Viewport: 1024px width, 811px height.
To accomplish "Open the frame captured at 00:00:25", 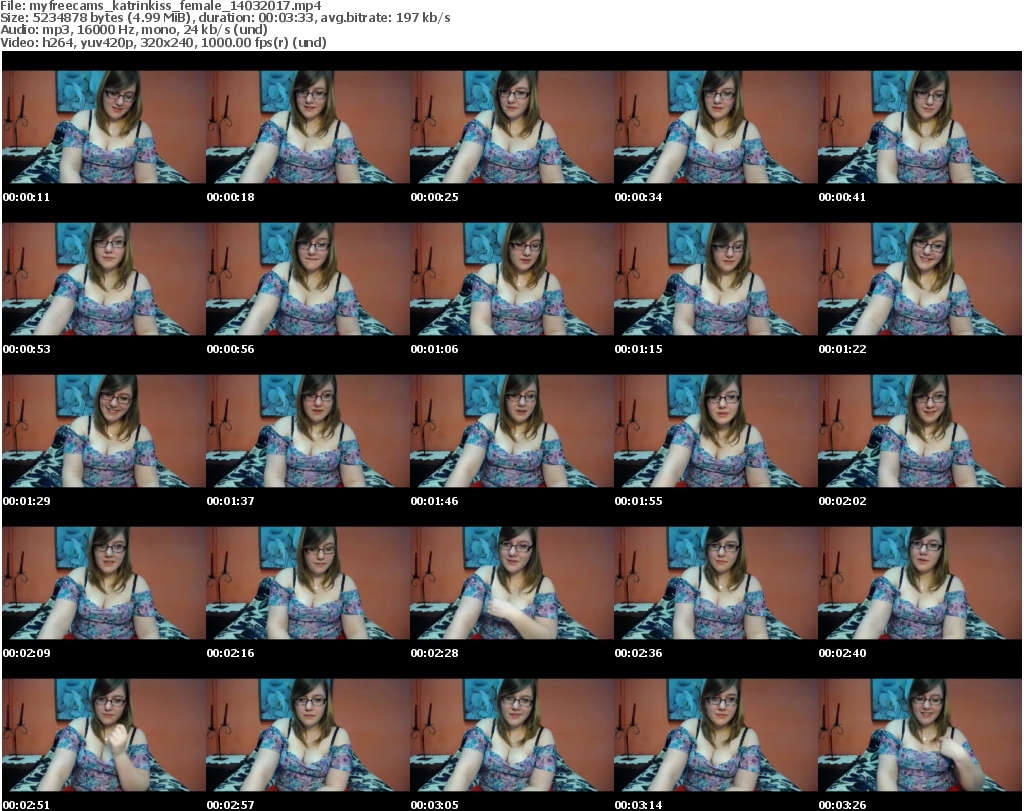I will [511, 127].
